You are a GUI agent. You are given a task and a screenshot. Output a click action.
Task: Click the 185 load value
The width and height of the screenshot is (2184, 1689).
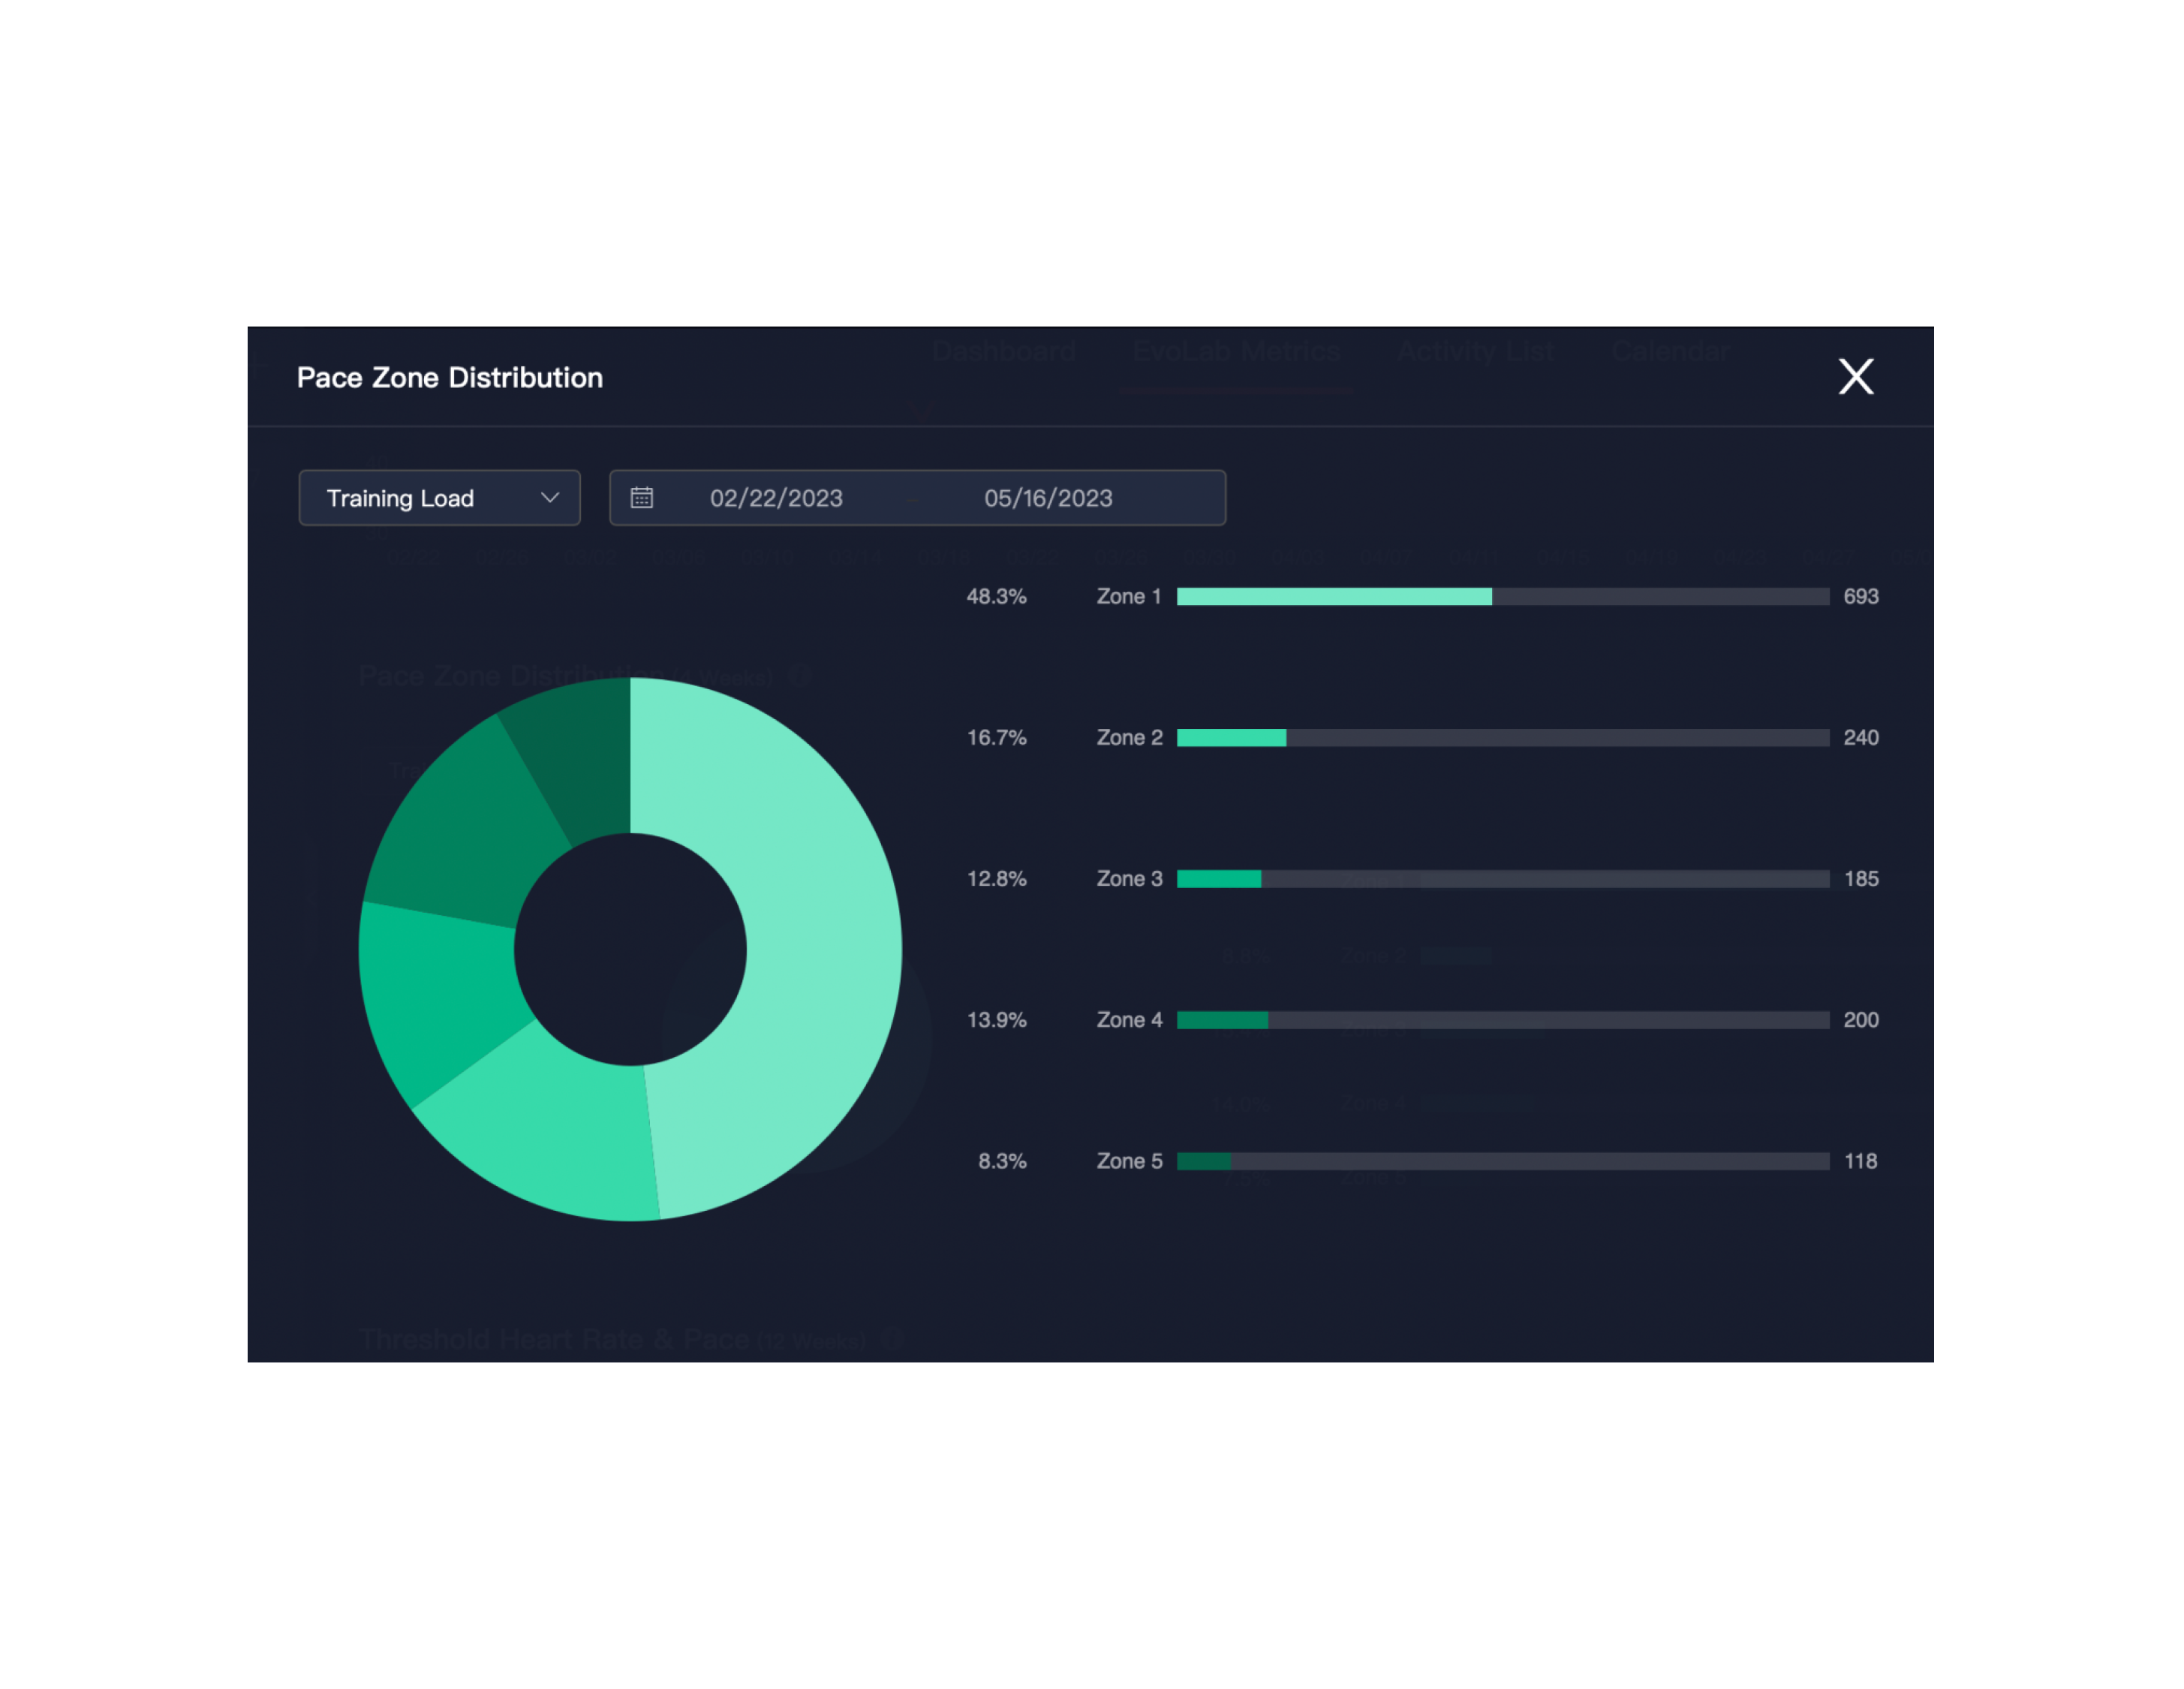point(1861,879)
